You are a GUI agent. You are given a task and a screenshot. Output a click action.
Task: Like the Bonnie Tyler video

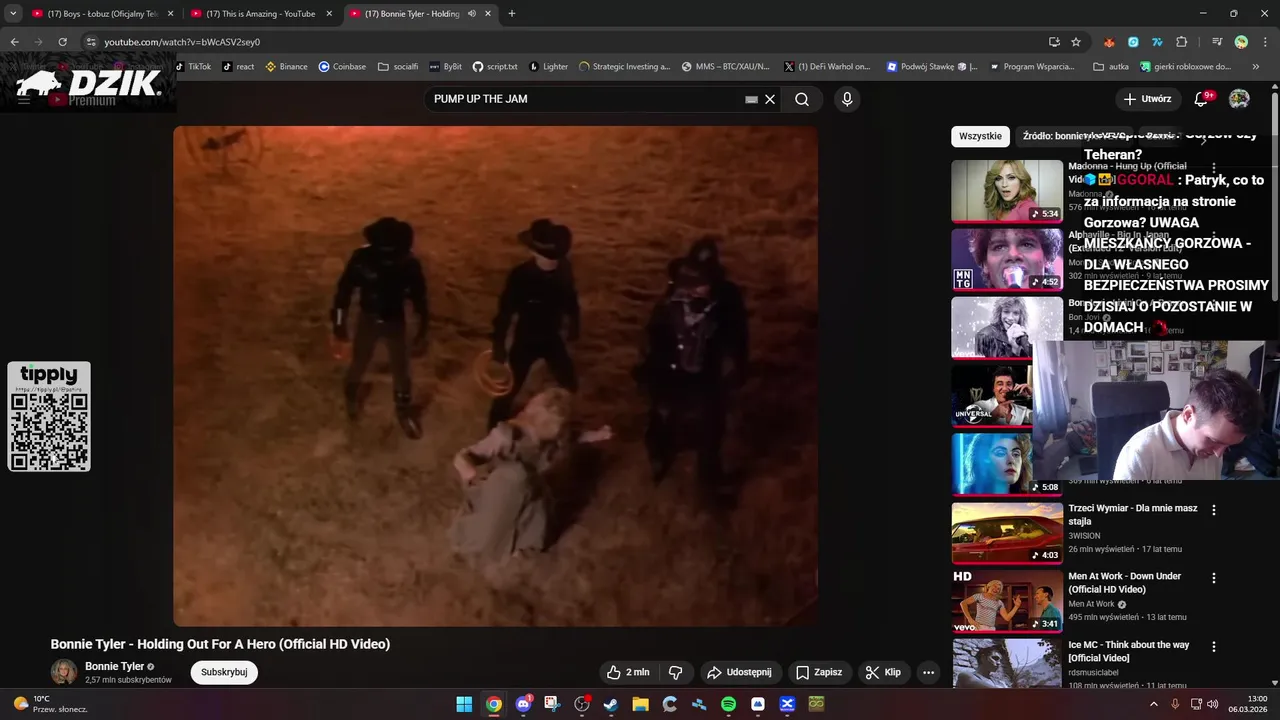coord(628,672)
